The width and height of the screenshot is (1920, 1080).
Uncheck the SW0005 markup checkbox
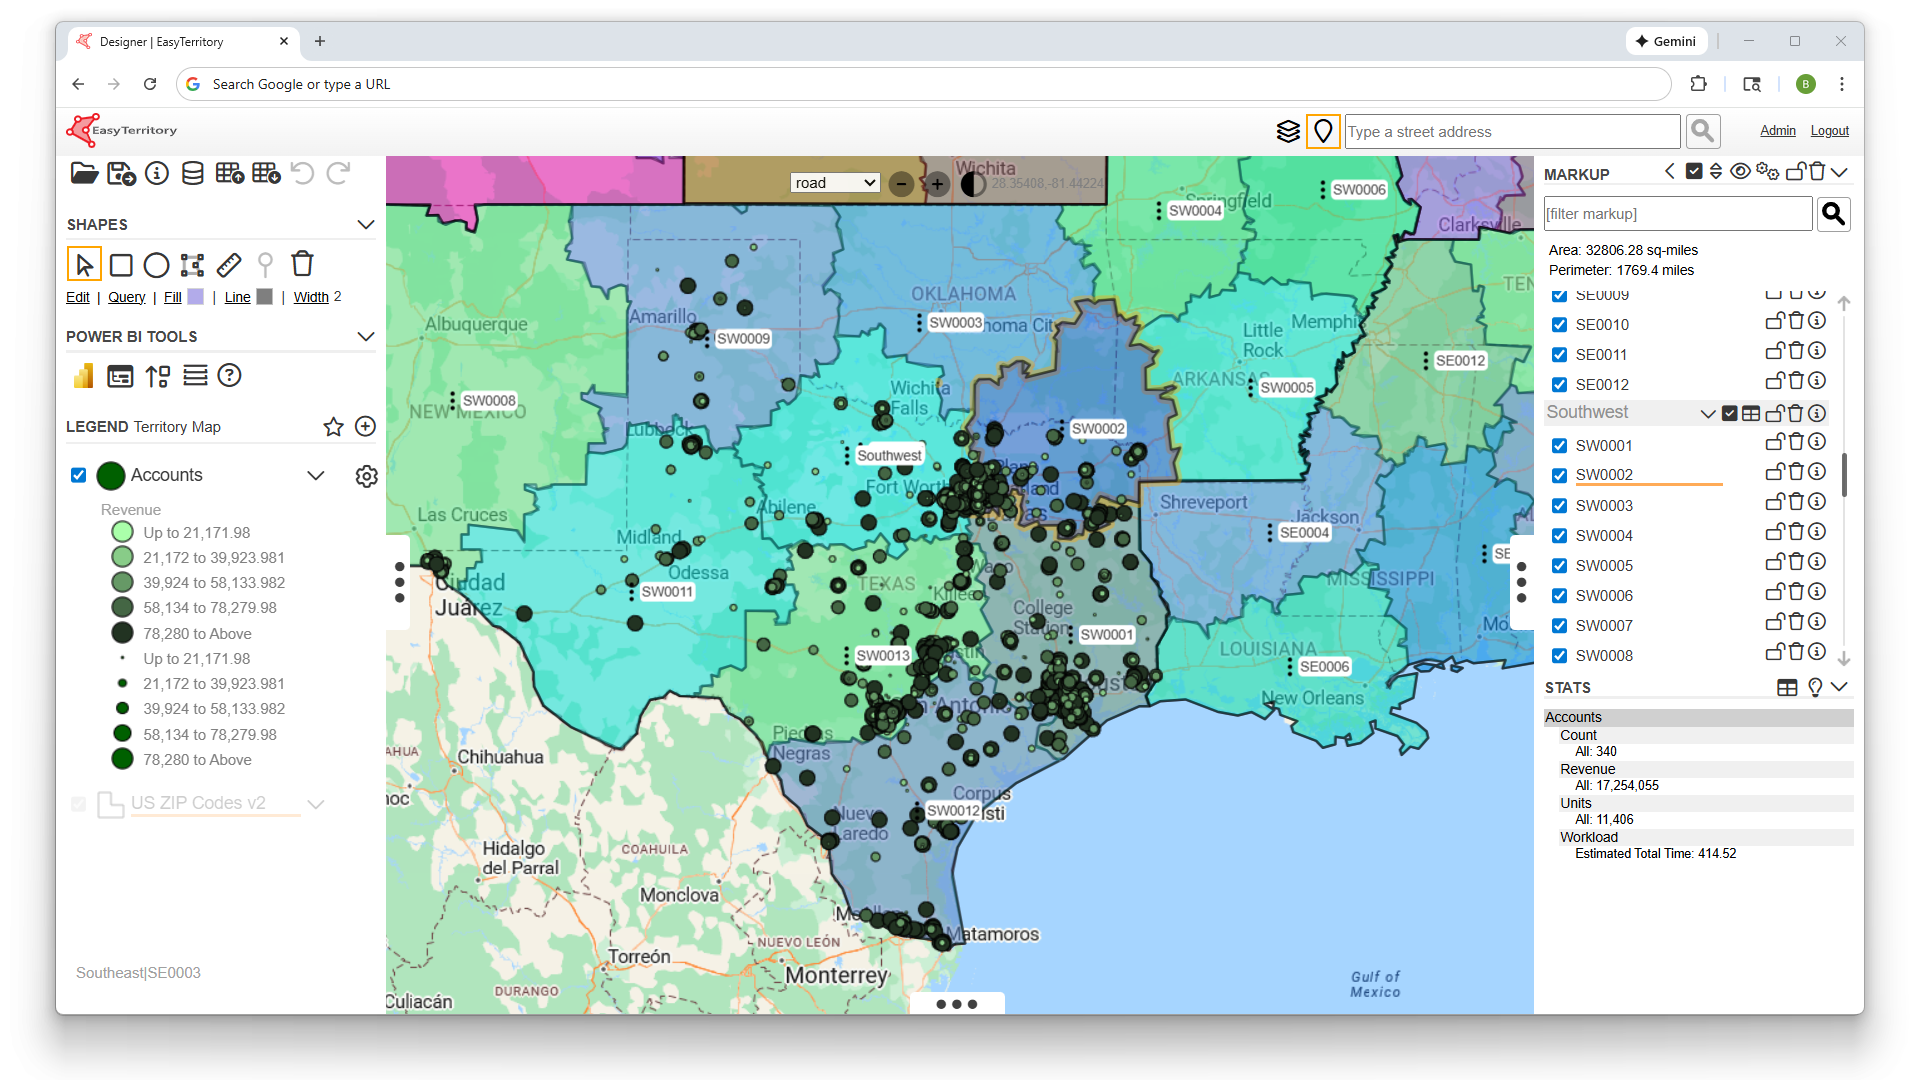tap(1559, 566)
